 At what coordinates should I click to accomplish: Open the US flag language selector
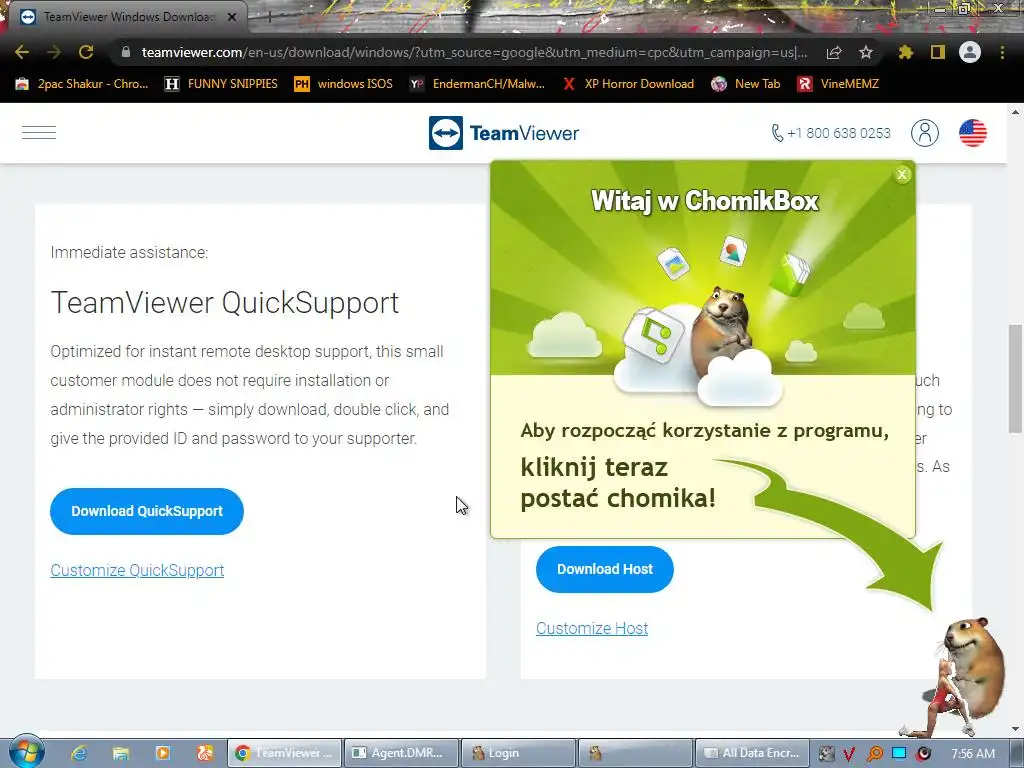(x=973, y=133)
